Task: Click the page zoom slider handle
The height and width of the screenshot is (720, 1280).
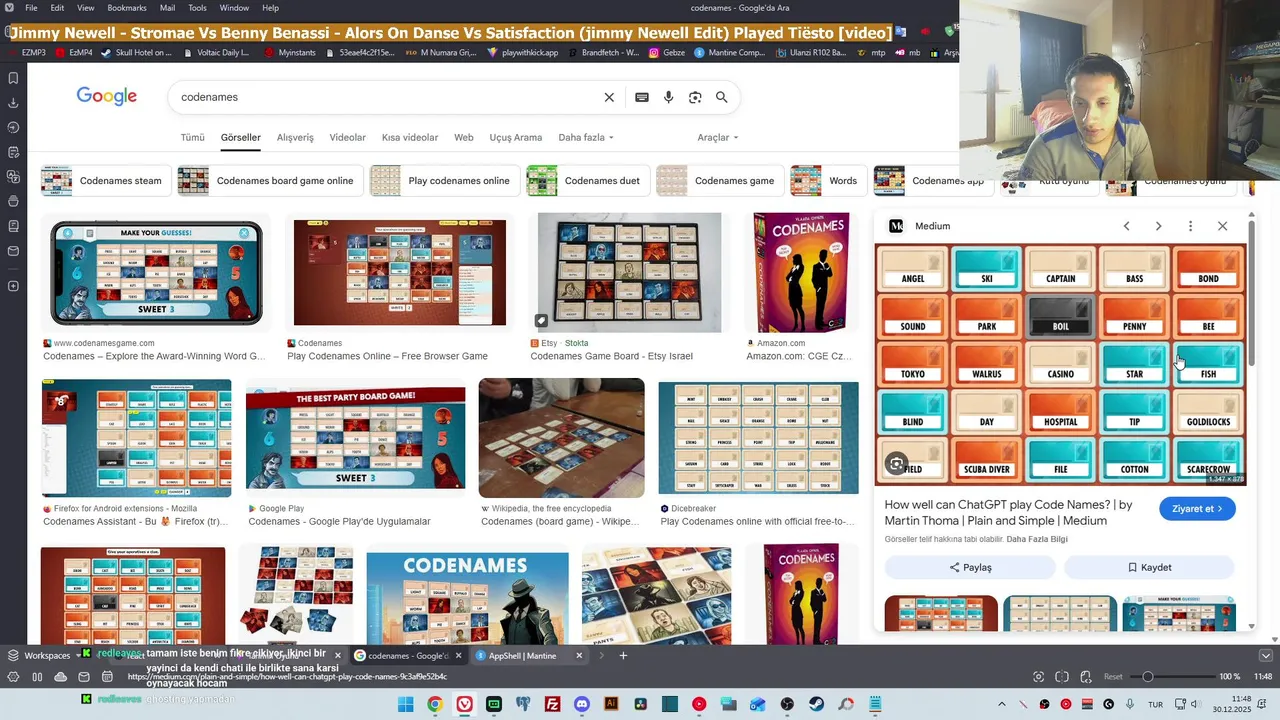Action: 1148,677
